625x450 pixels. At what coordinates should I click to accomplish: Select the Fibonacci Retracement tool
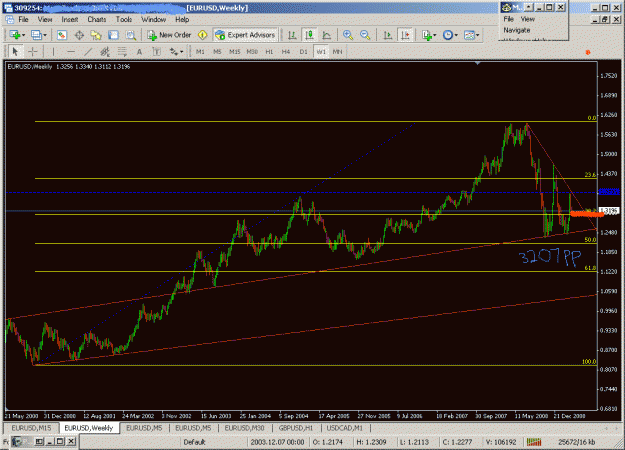[122, 51]
